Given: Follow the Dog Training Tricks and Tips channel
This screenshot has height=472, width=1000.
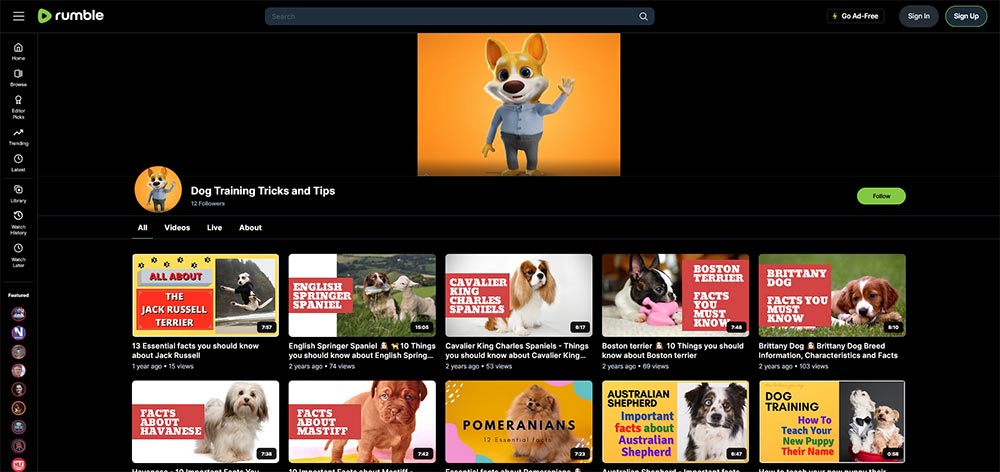Looking at the screenshot, I should [881, 196].
